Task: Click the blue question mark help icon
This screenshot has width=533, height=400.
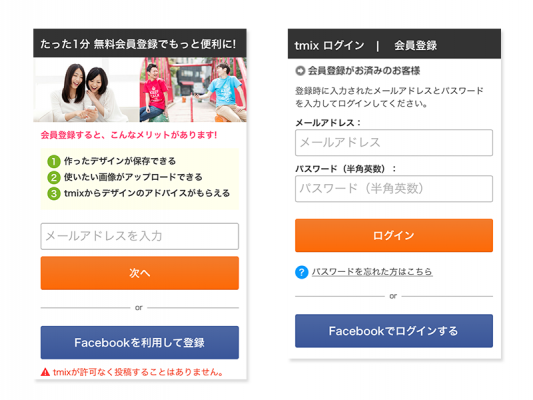Action: (302, 272)
